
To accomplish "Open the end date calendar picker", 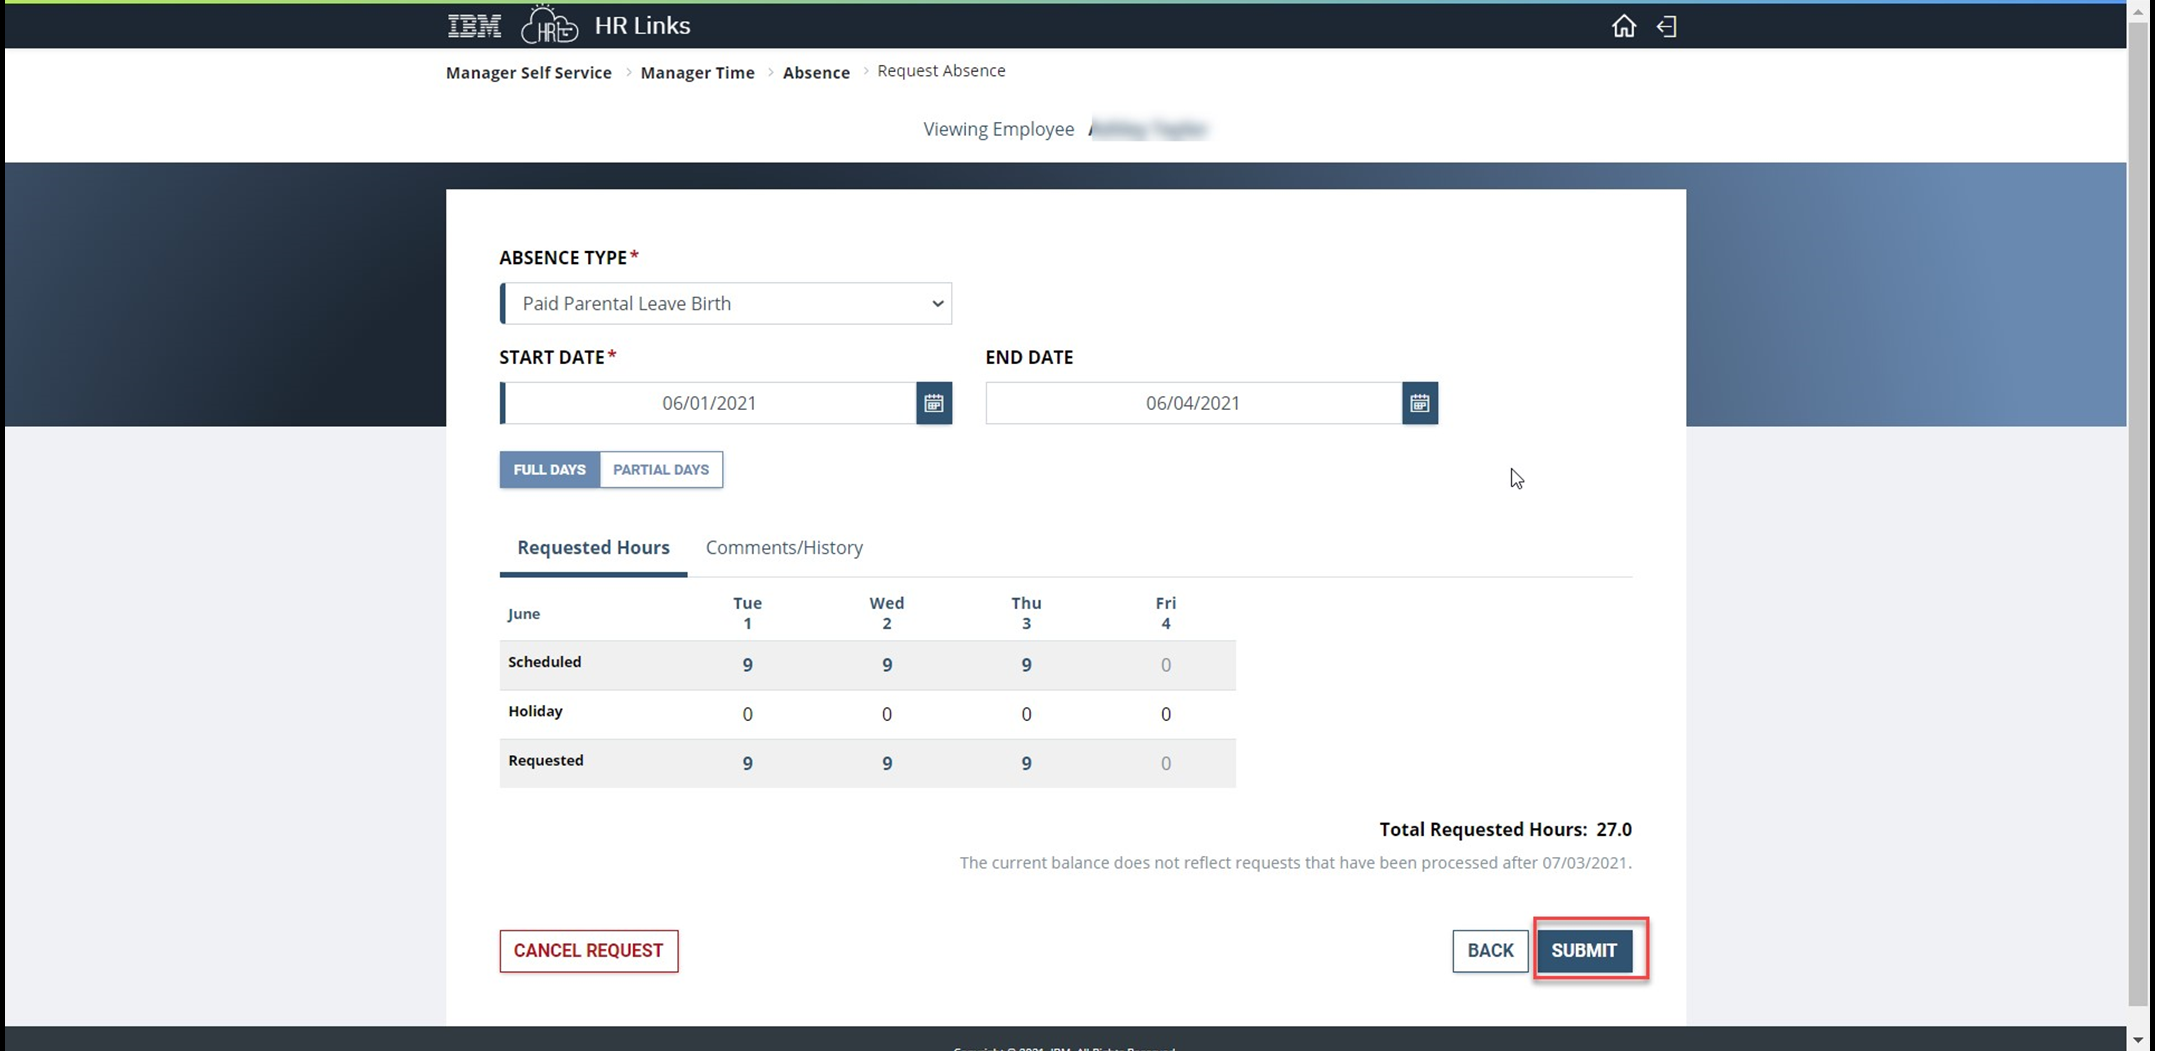I will (x=1419, y=403).
